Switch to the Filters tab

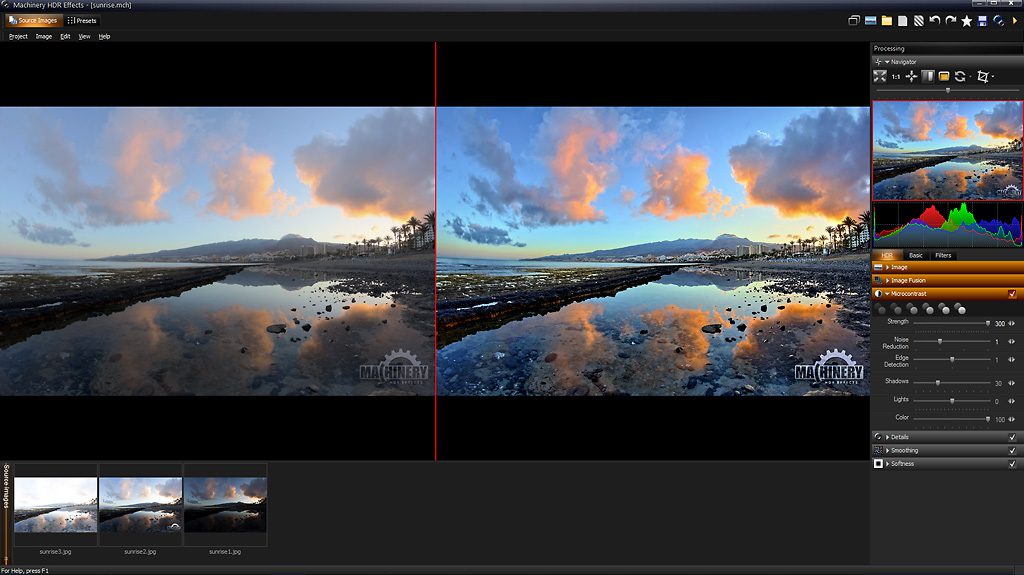[x=943, y=256]
